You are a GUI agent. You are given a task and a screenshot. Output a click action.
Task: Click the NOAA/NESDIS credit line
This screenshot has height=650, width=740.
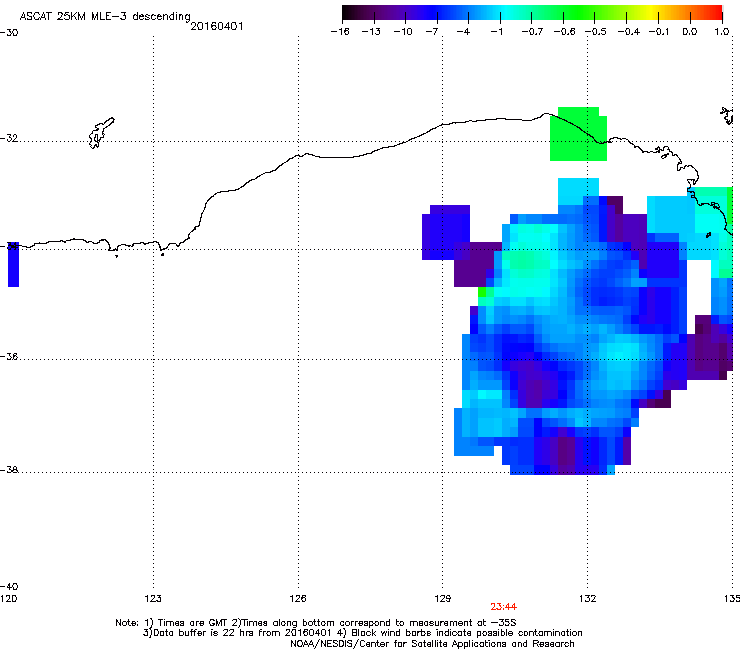click(432, 644)
